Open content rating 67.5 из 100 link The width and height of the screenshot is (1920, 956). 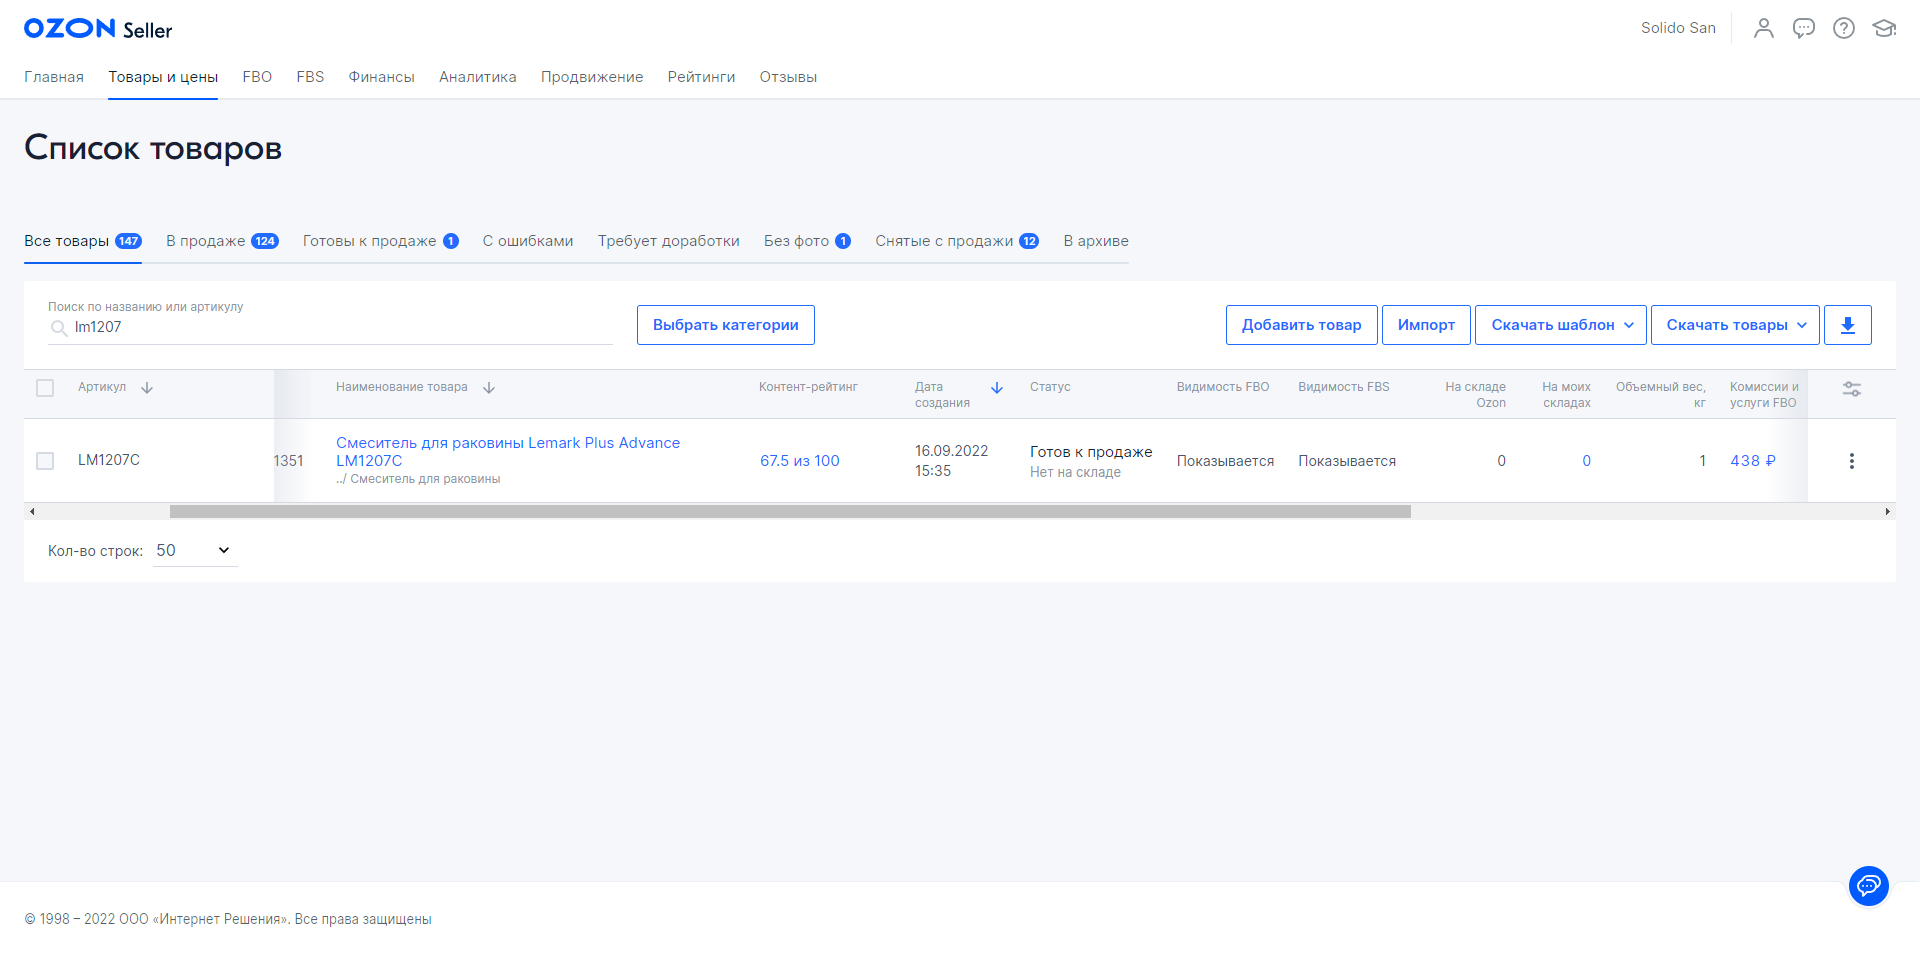click(x=800, y=461)
